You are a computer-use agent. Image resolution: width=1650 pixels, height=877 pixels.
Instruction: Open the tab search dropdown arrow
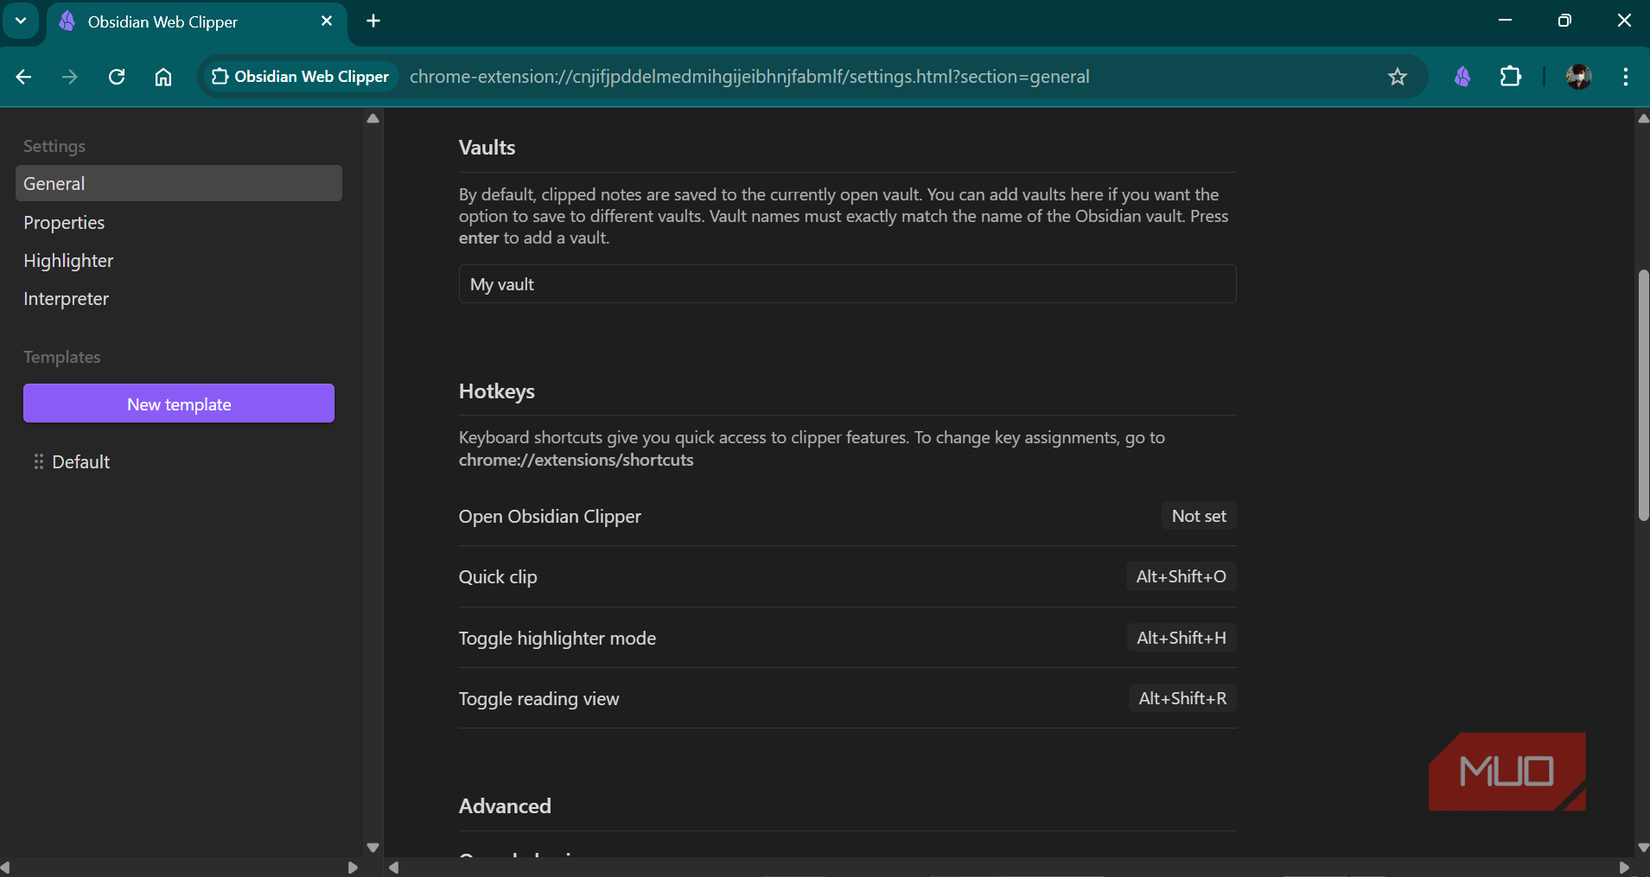pos(20,21)
